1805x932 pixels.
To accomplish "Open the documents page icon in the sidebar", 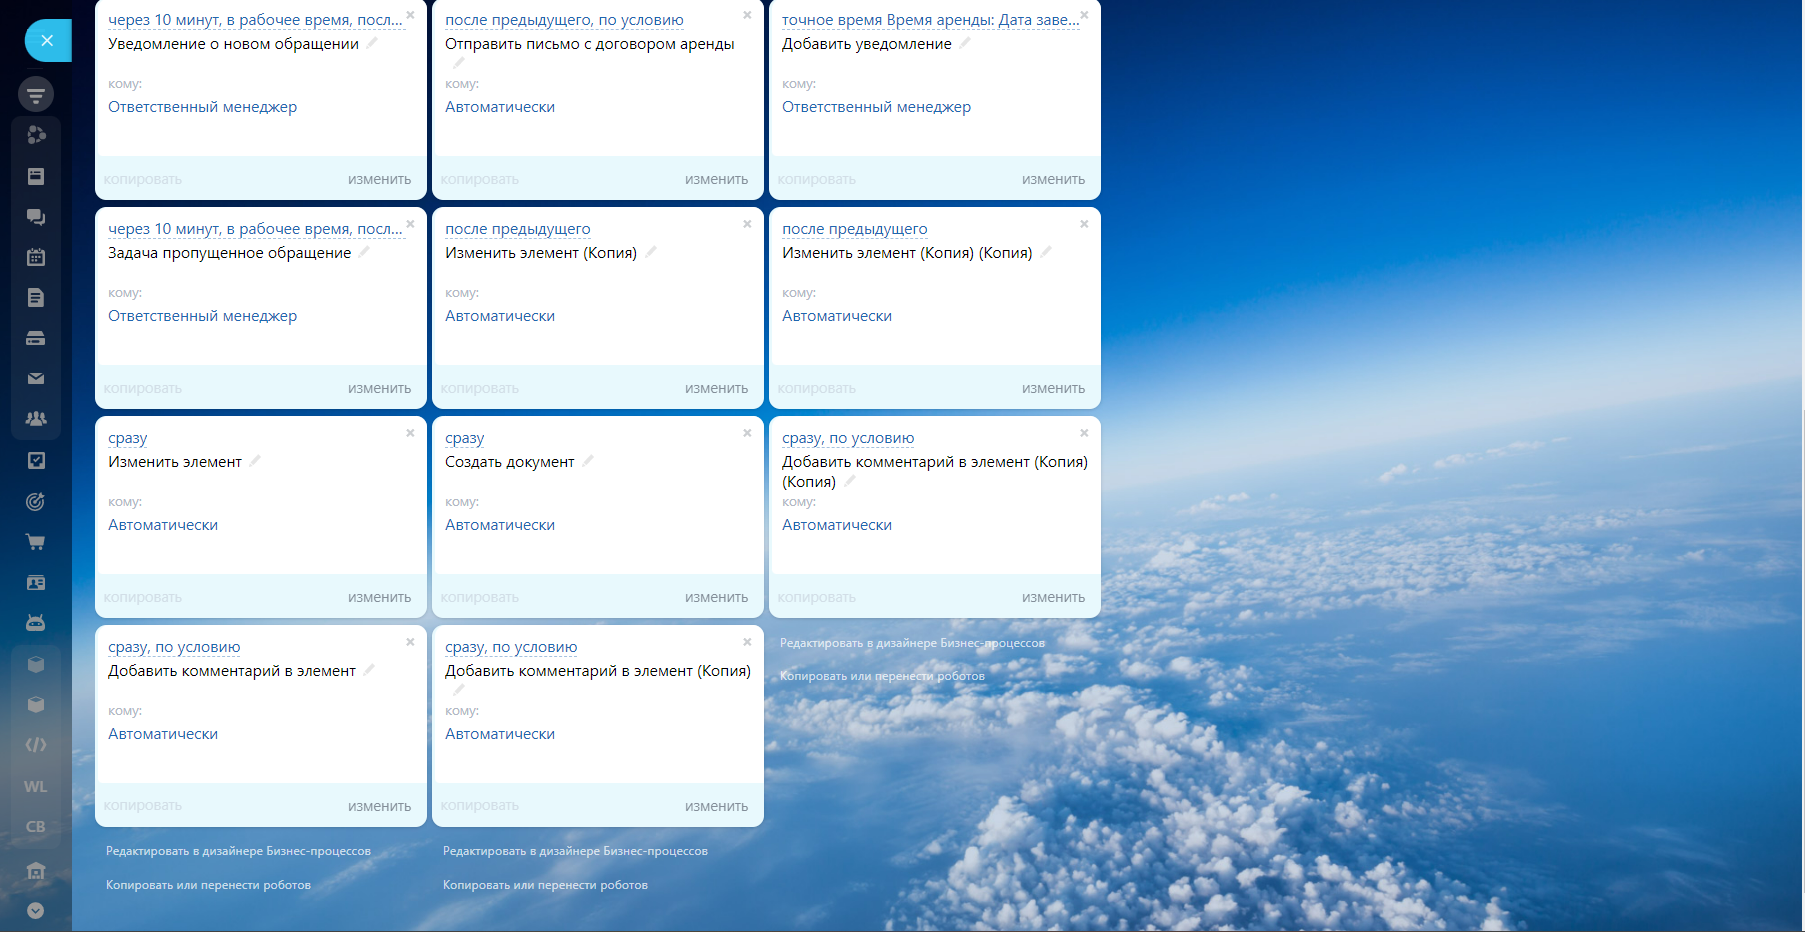I will [x=36, y=297].
